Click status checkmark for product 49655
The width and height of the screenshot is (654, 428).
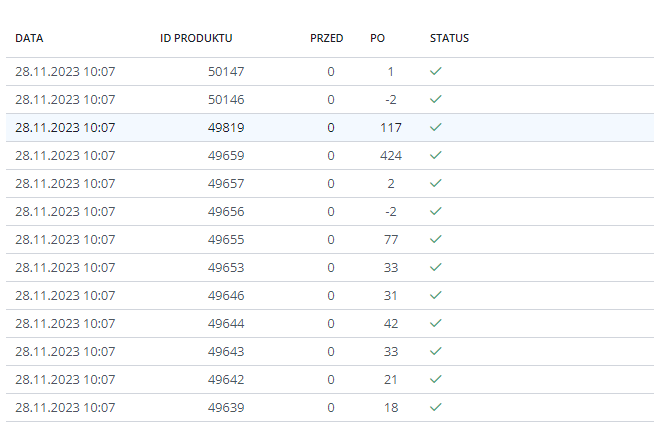pos(435,240)
